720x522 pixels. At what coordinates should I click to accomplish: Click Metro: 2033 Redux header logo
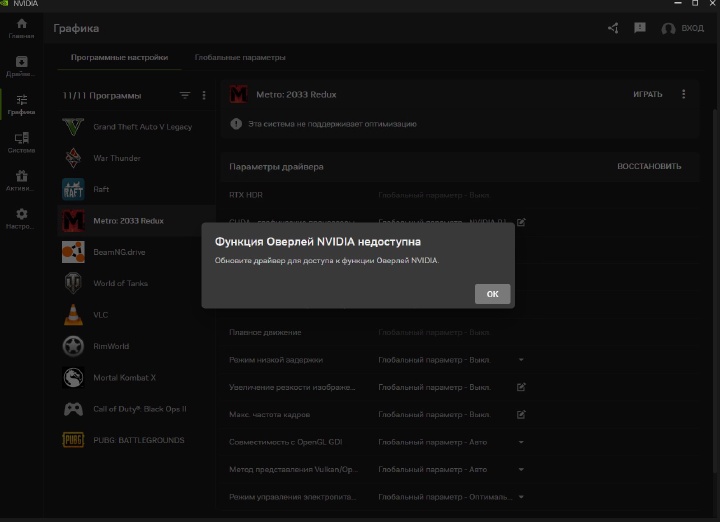tap(238, 95)
